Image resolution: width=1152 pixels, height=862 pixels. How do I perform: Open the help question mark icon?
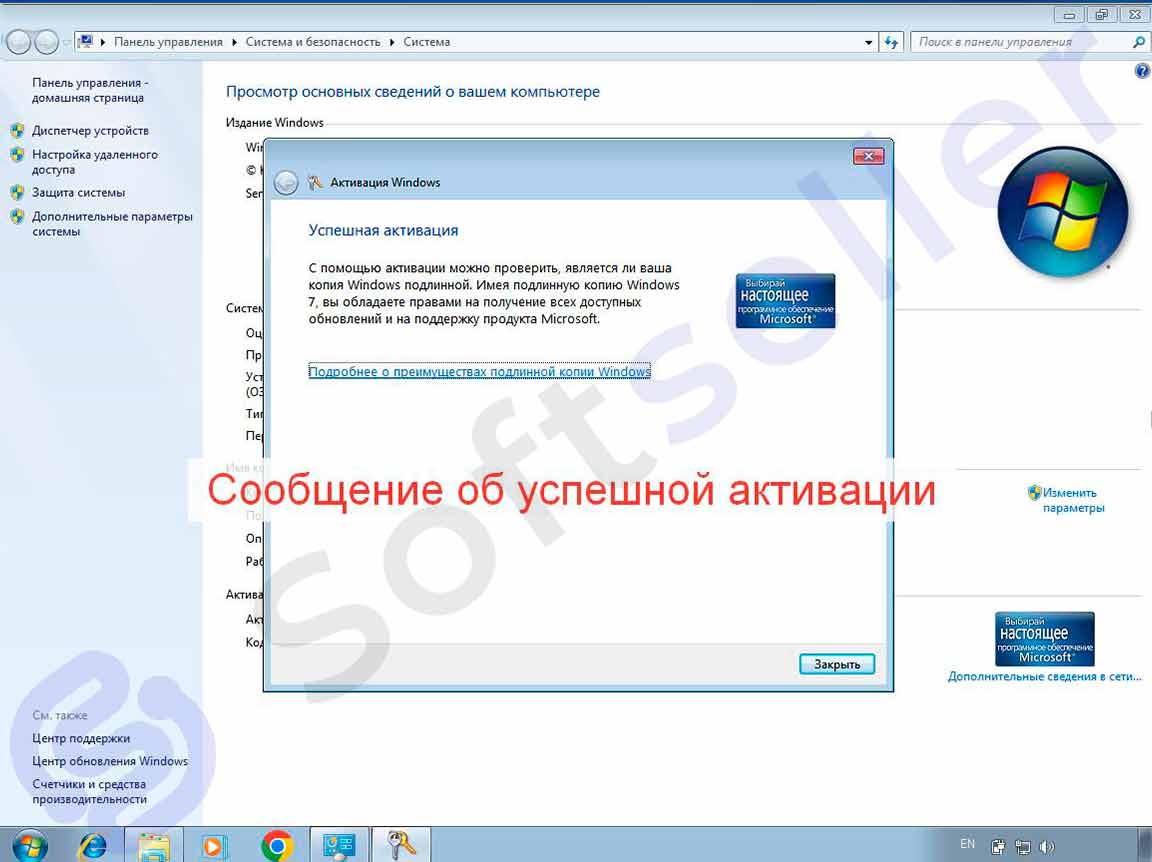(1143, 72)
